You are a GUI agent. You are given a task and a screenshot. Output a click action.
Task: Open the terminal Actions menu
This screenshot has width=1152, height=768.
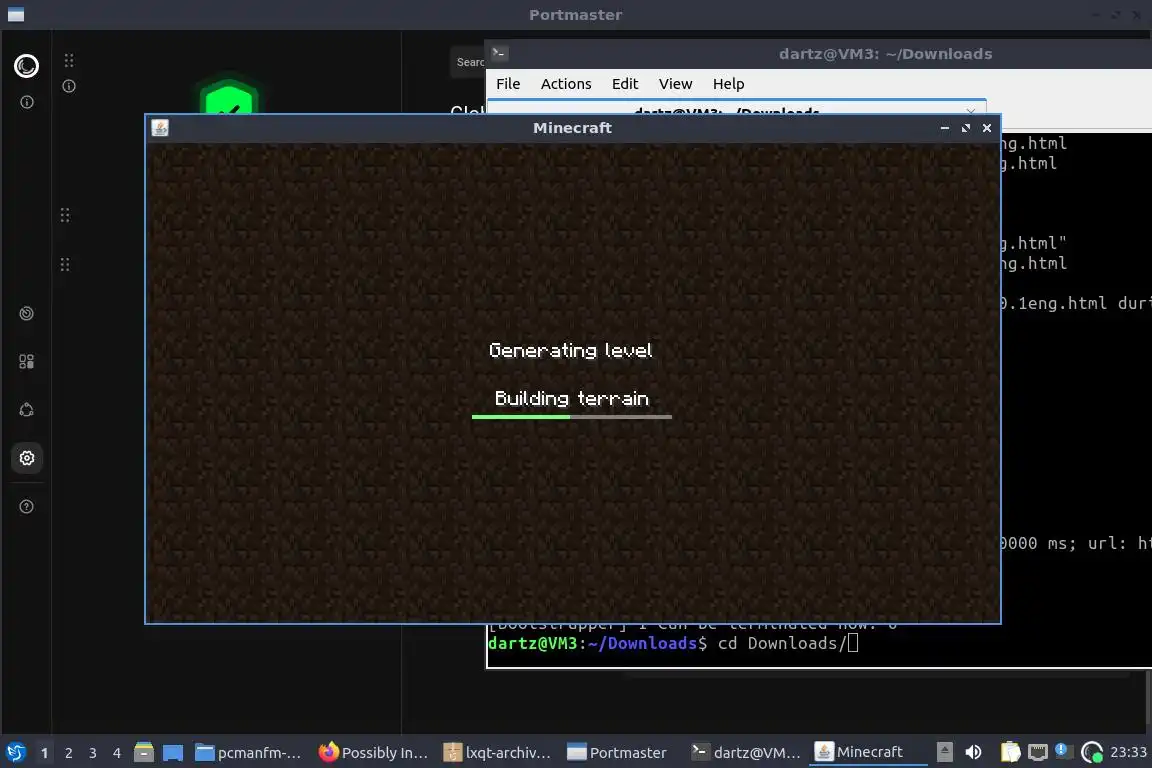tap(566, 84)
